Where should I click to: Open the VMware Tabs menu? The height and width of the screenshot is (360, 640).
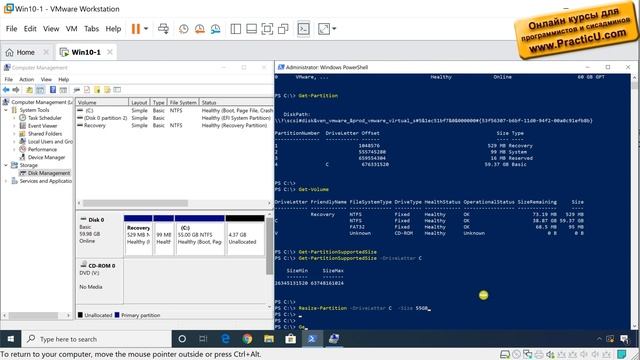[x=91, y=29]
